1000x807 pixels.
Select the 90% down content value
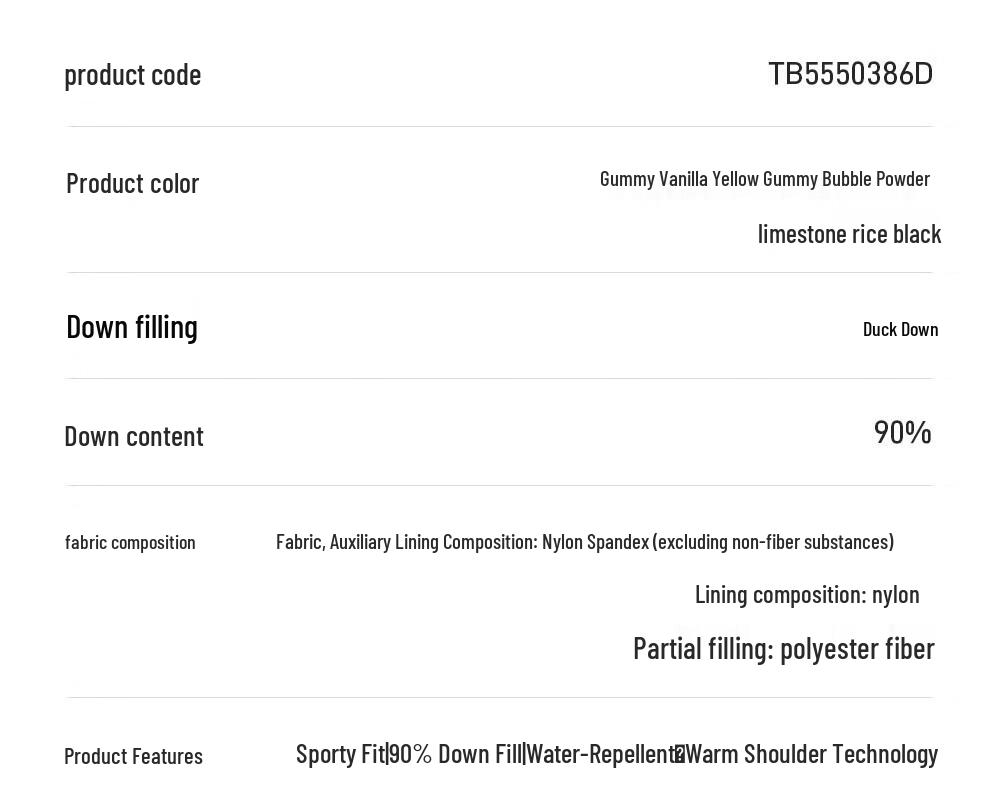point(902,432)
